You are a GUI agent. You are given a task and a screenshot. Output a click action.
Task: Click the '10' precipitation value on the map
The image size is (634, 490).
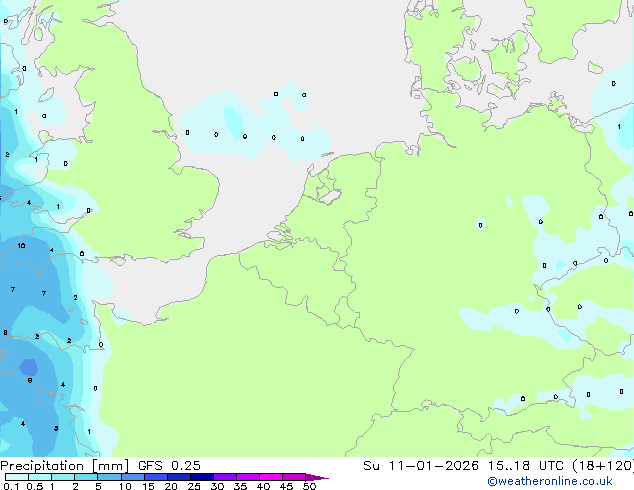coord(21,245)
